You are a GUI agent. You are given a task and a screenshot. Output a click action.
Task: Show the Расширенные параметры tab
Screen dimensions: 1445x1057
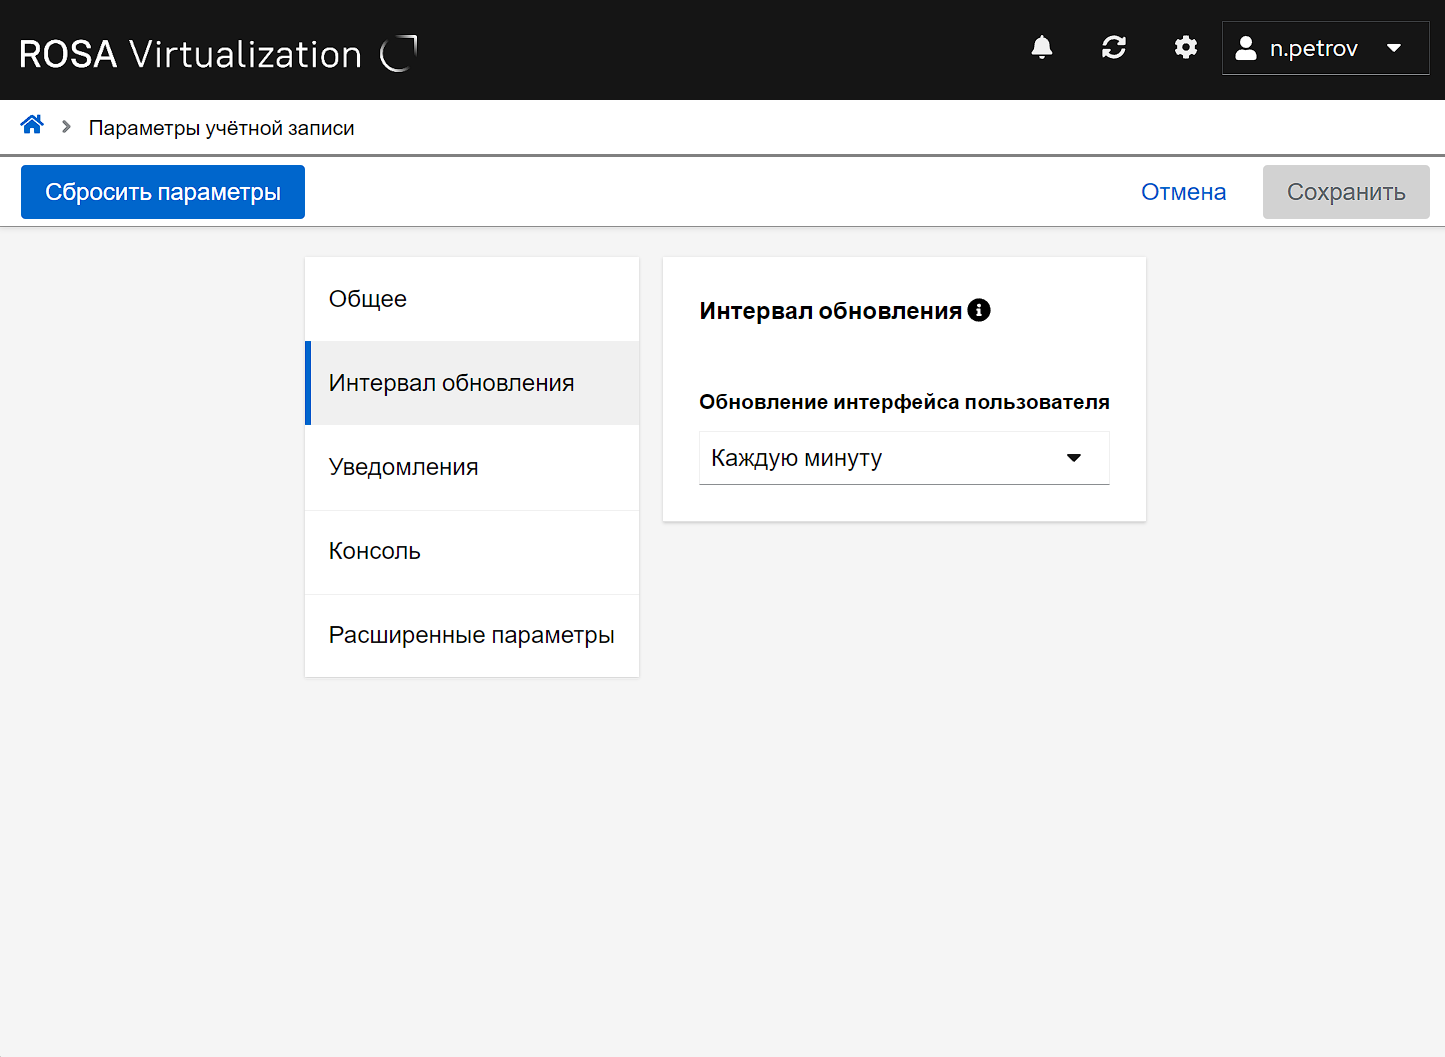[x=471, y=635]
